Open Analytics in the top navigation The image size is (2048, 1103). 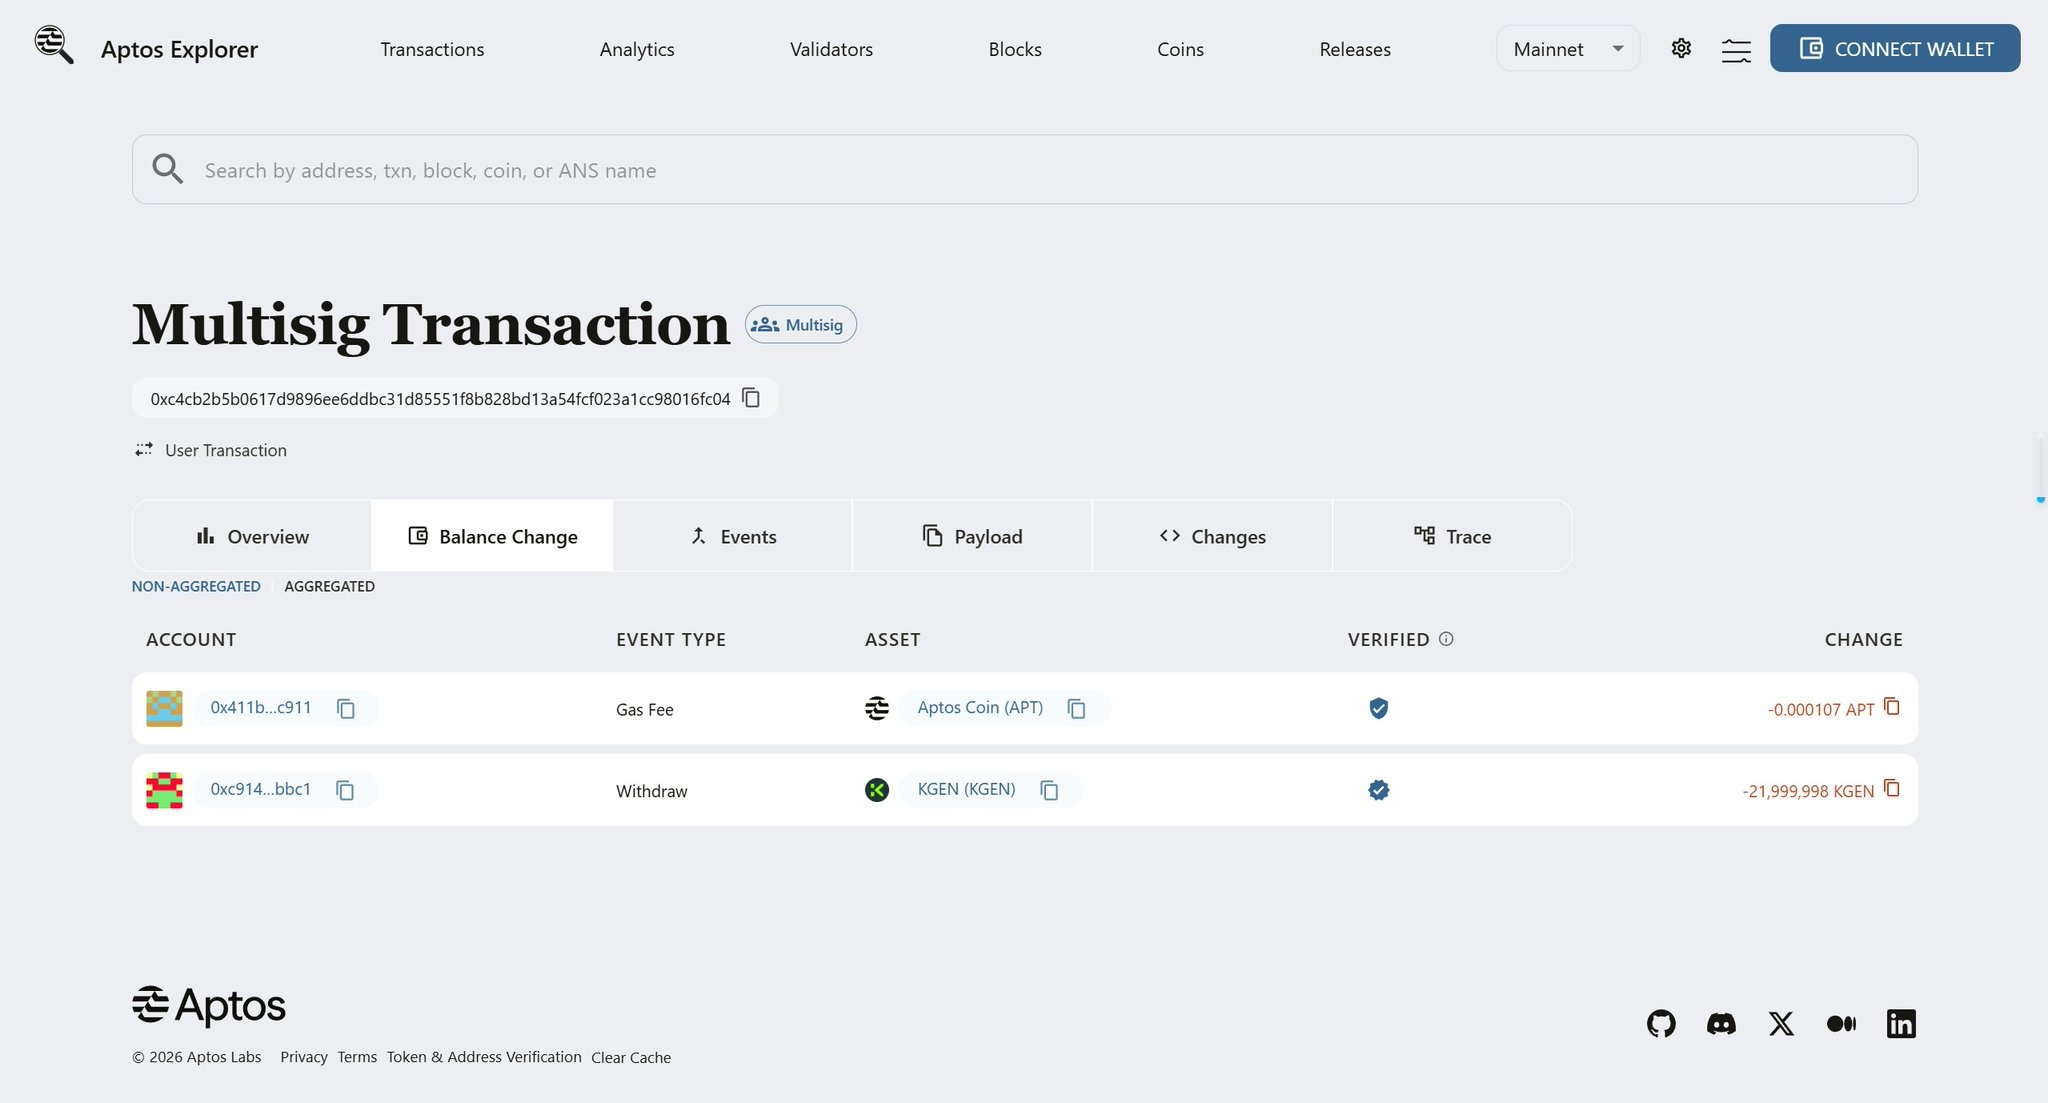tap(637, 49)
